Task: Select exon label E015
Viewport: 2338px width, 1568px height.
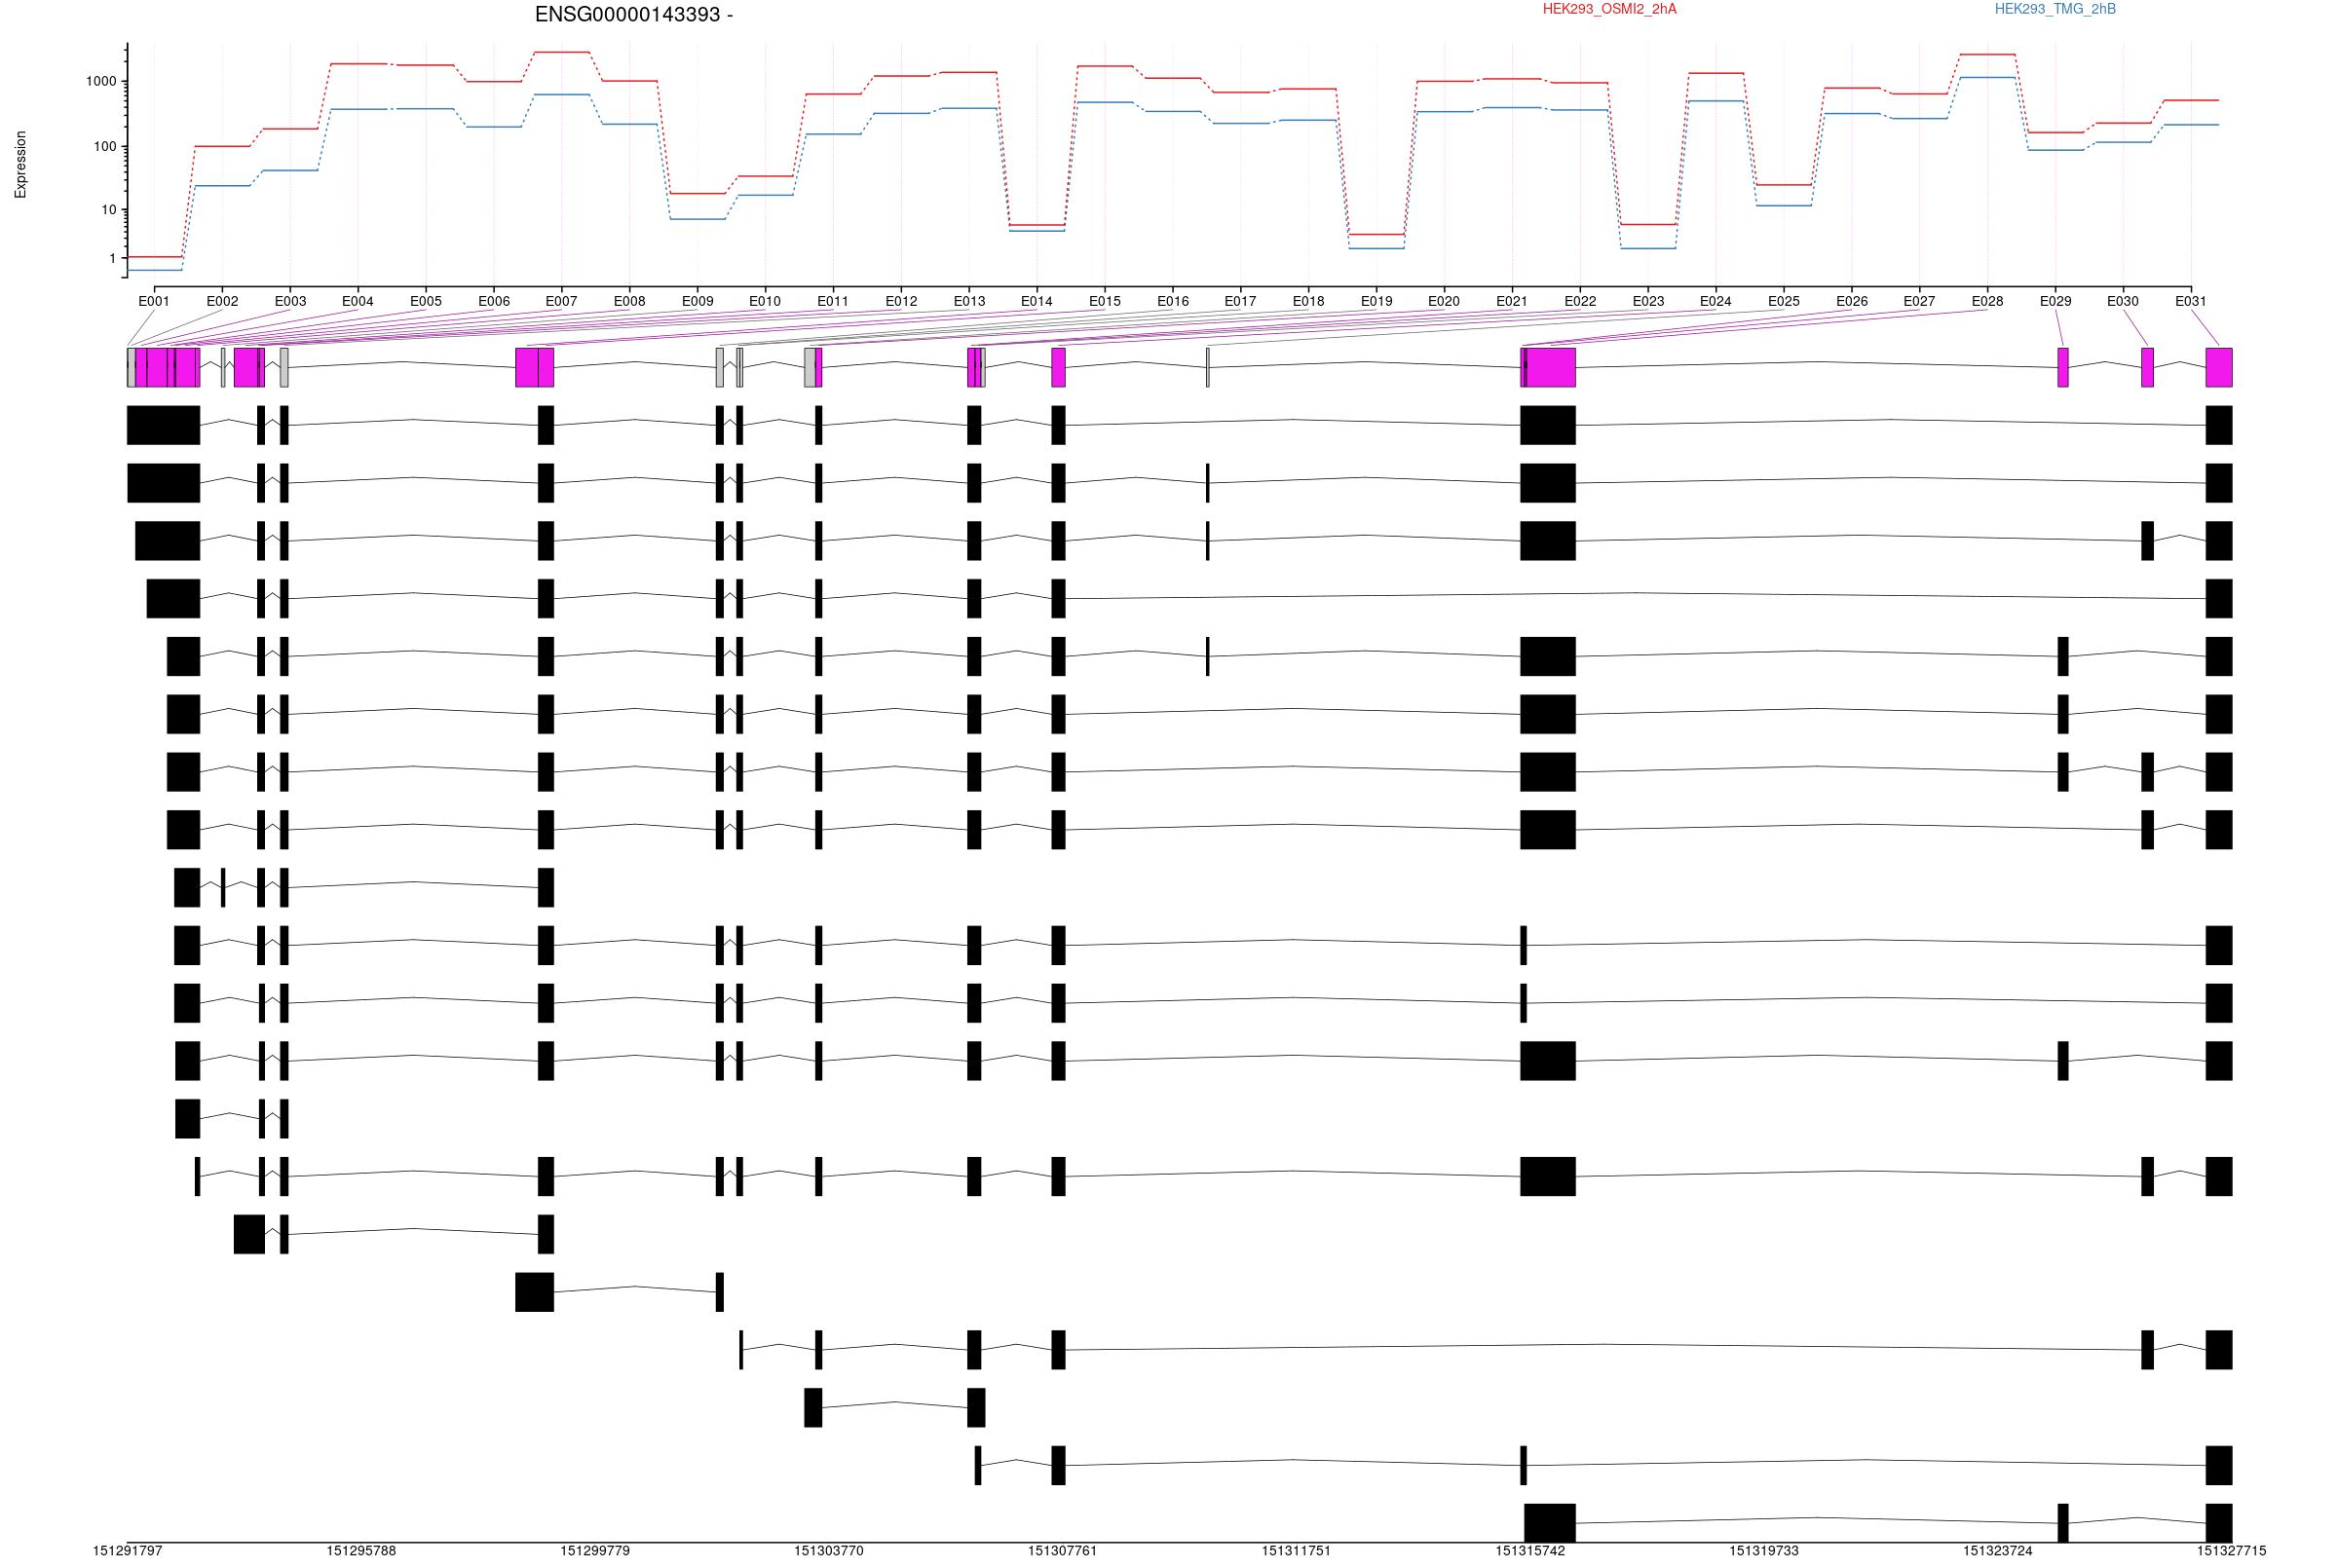Action: point(1105,301)
